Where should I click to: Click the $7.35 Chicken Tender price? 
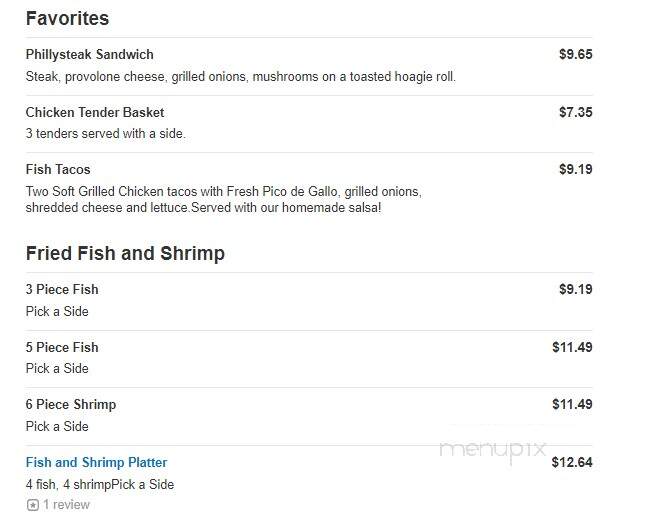pos(576,112)
